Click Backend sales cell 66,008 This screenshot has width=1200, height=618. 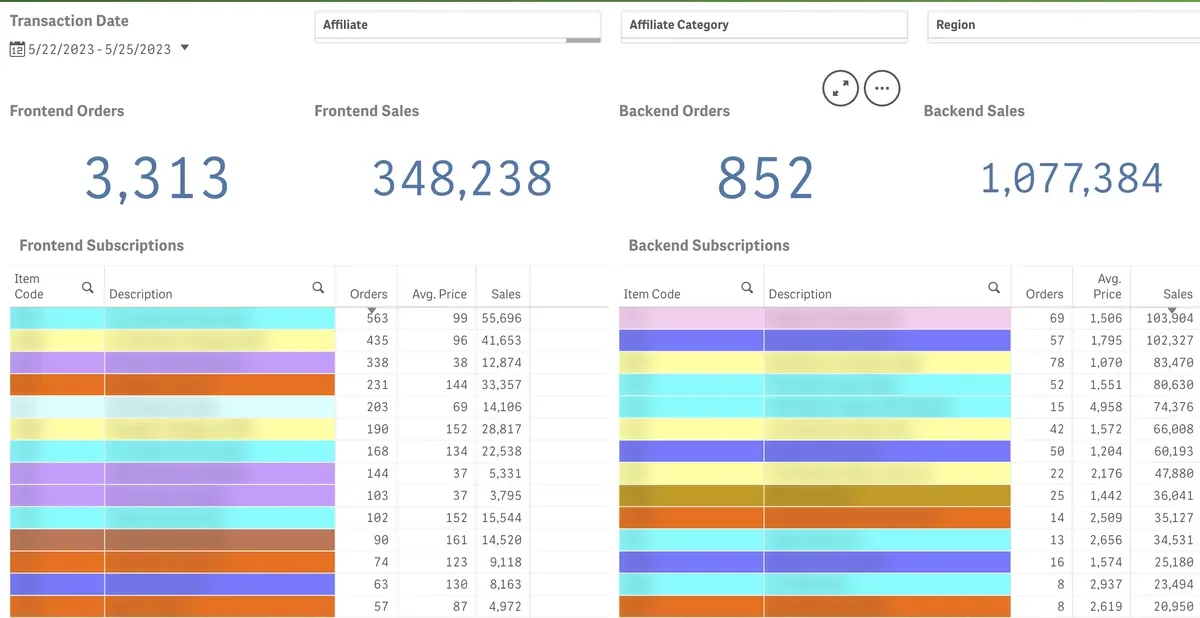tap(1173, 429)
